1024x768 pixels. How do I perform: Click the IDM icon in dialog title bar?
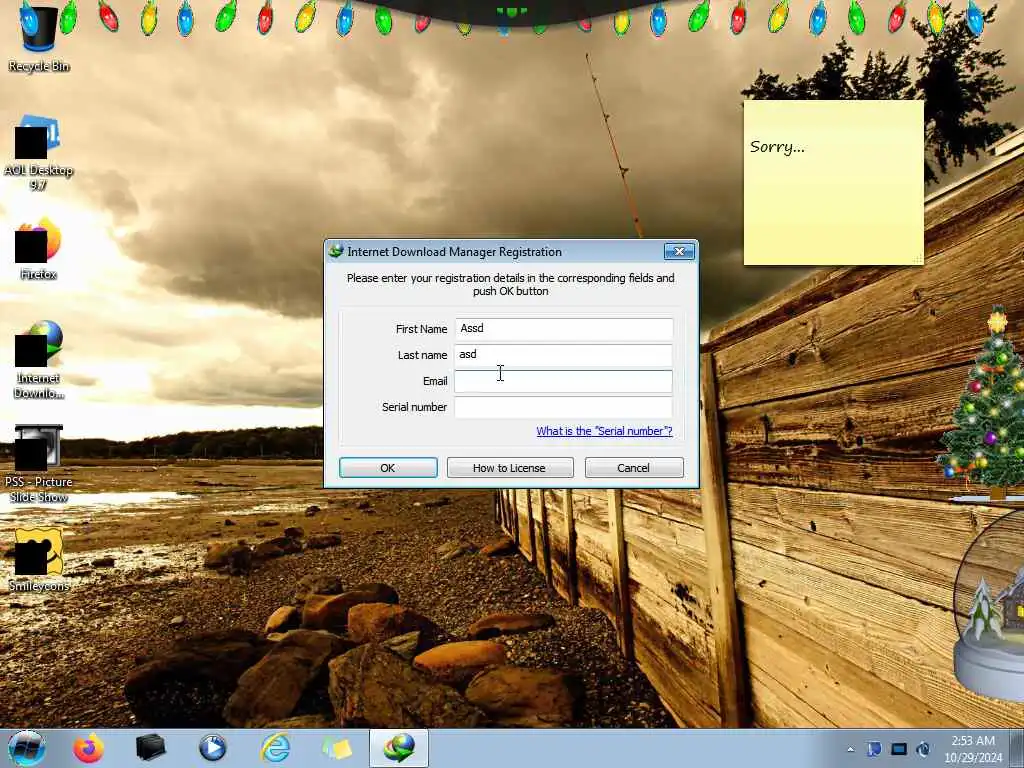[x=336, y=251]
